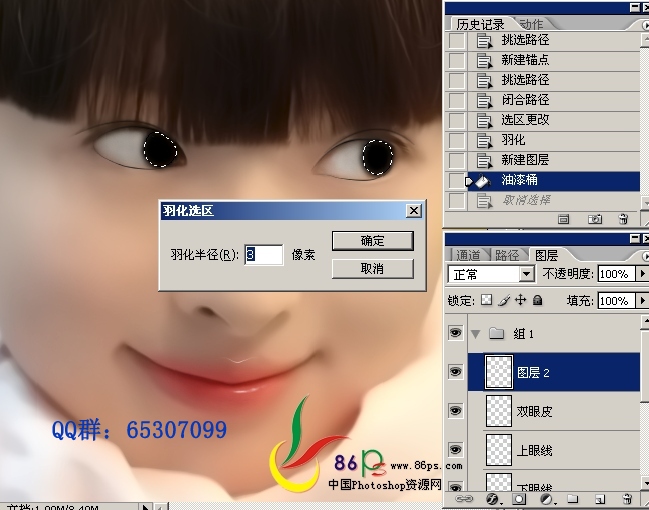Screen dimensions: 649x510
Task: Cancel the feather dialog with 取消
Action: point(373,269)
